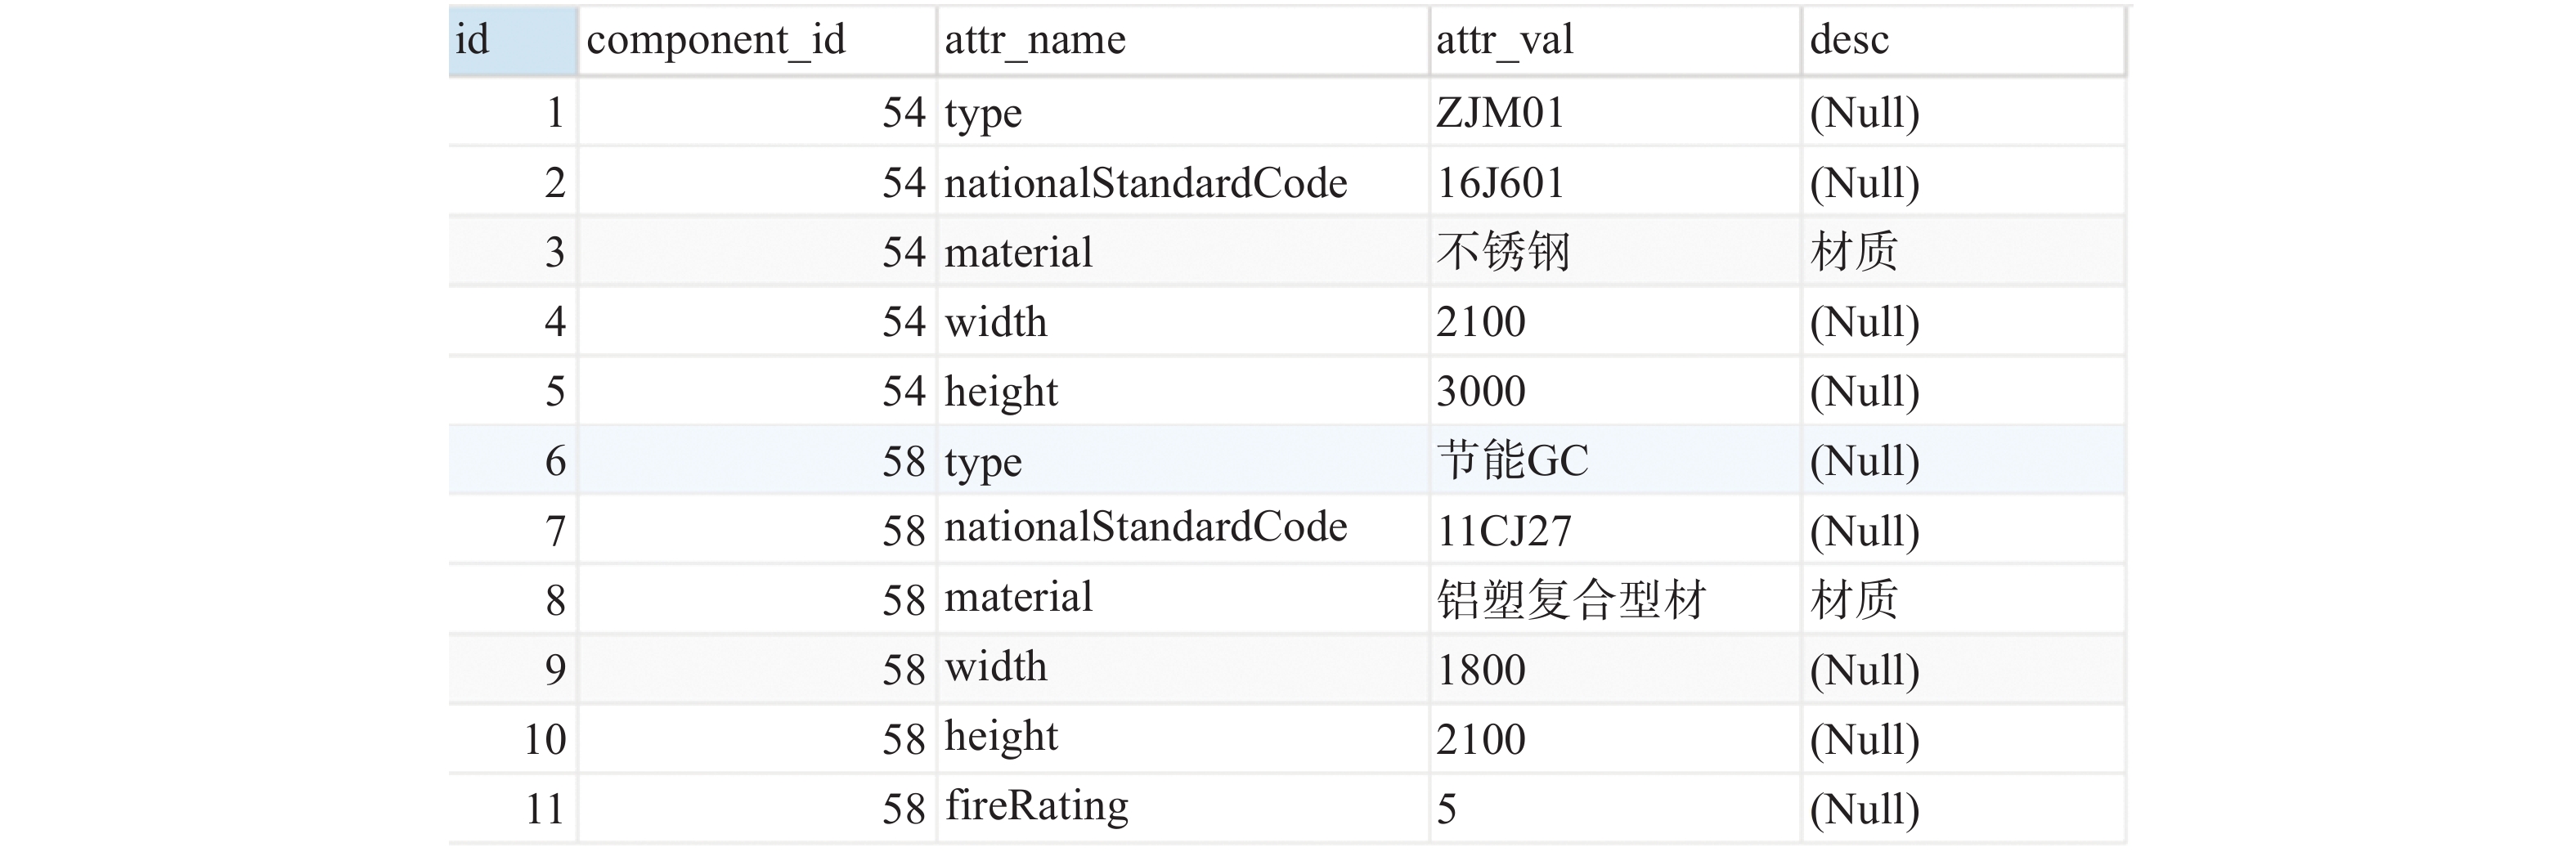Click 材质 desc cell in row 3
2576x852 pixels.
point(1964,252)
